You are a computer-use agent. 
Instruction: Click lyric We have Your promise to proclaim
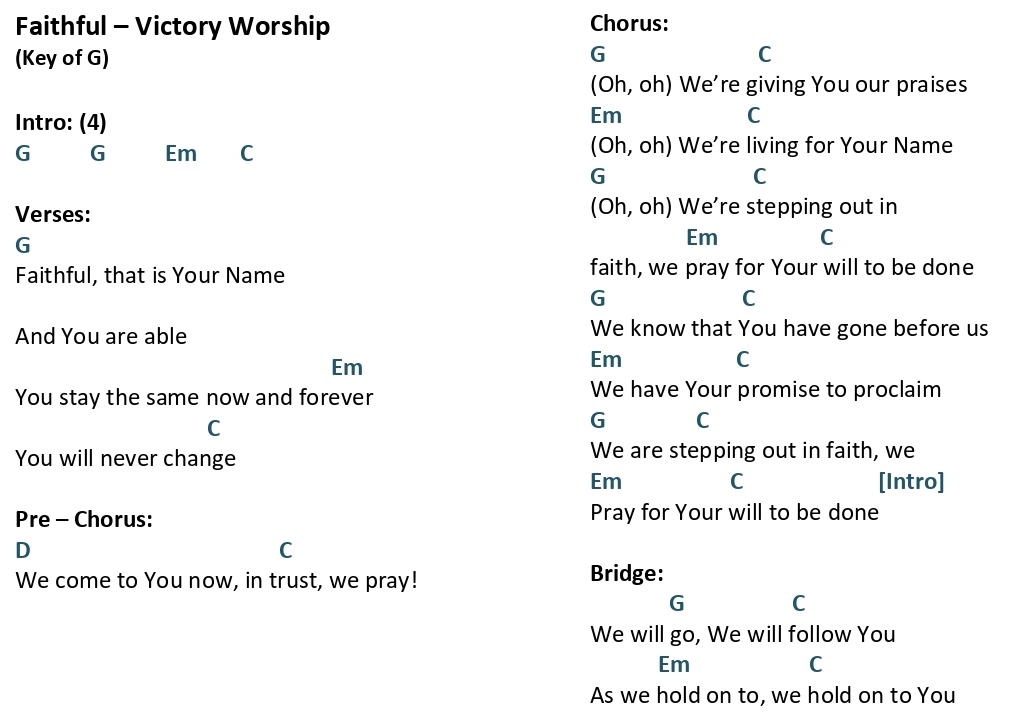pos(766,390)
